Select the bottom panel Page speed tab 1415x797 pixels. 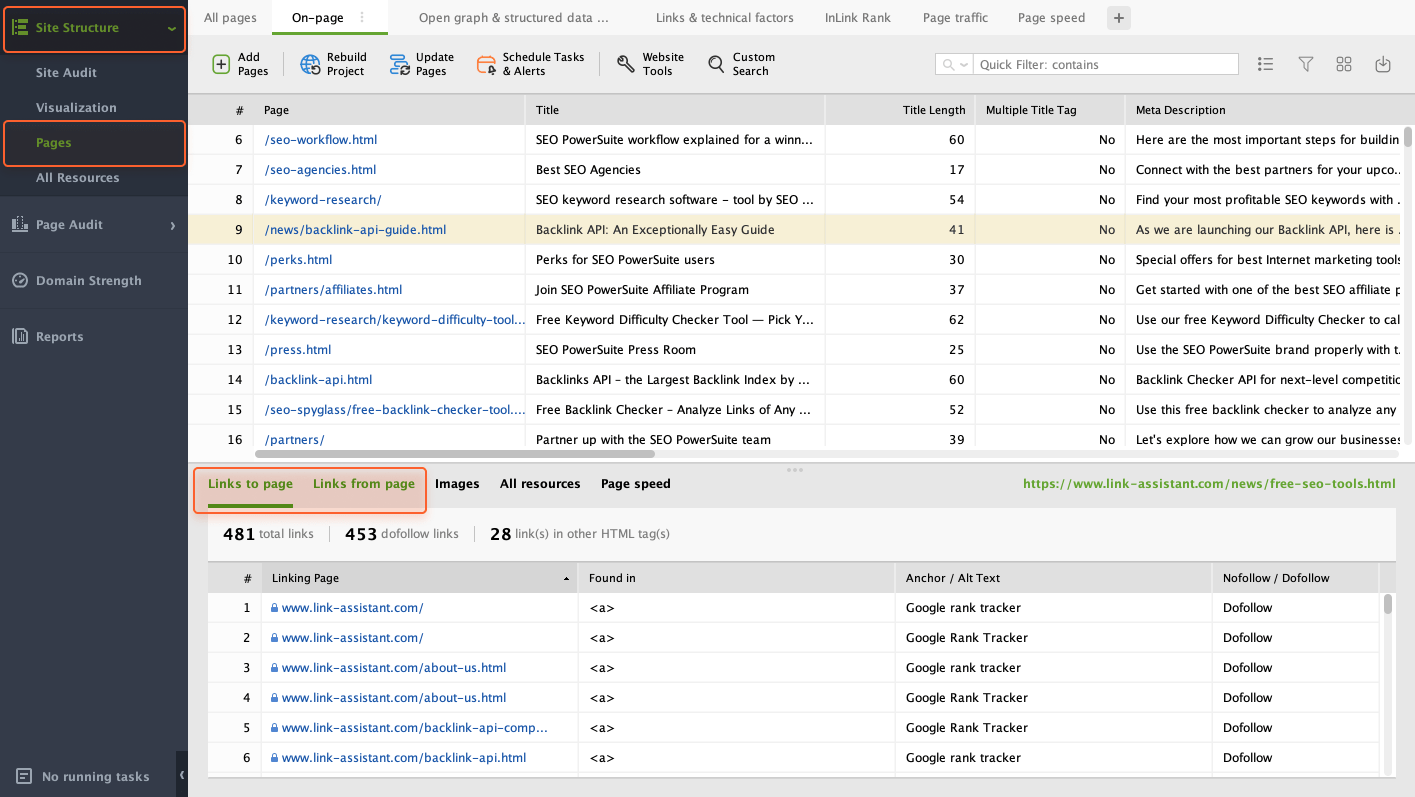636,483
